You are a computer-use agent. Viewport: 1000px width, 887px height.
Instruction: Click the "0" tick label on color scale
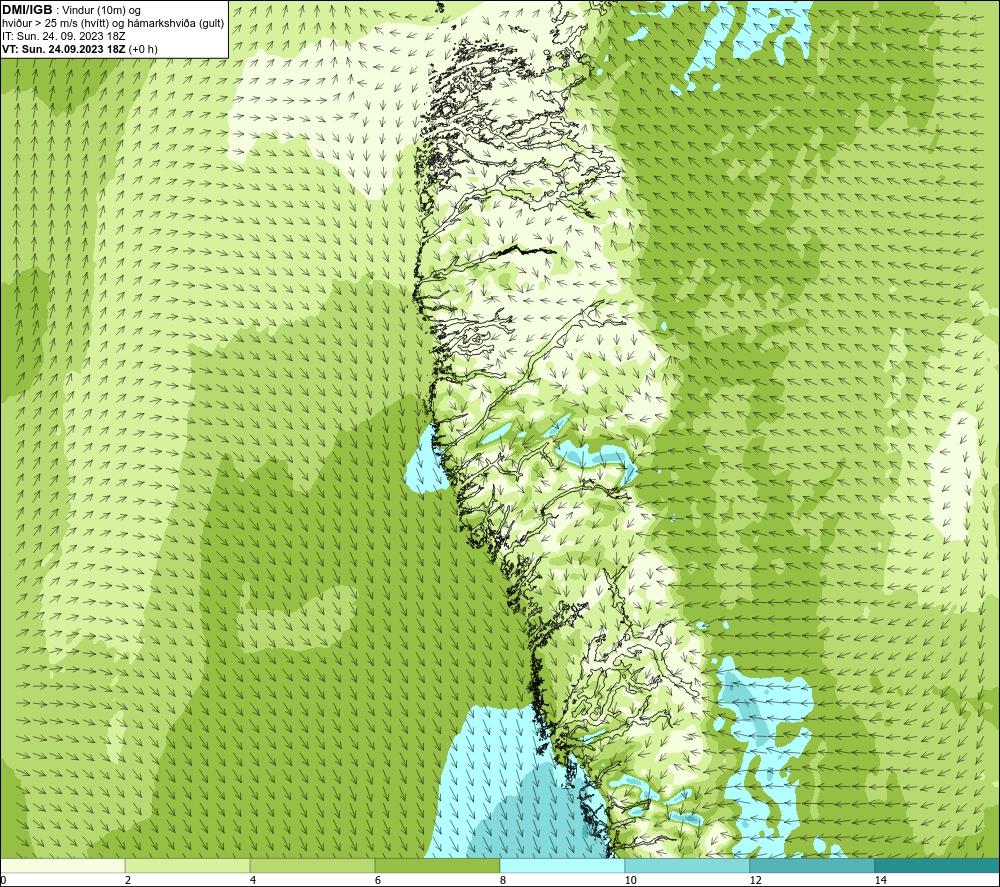[x=3, y=880]
